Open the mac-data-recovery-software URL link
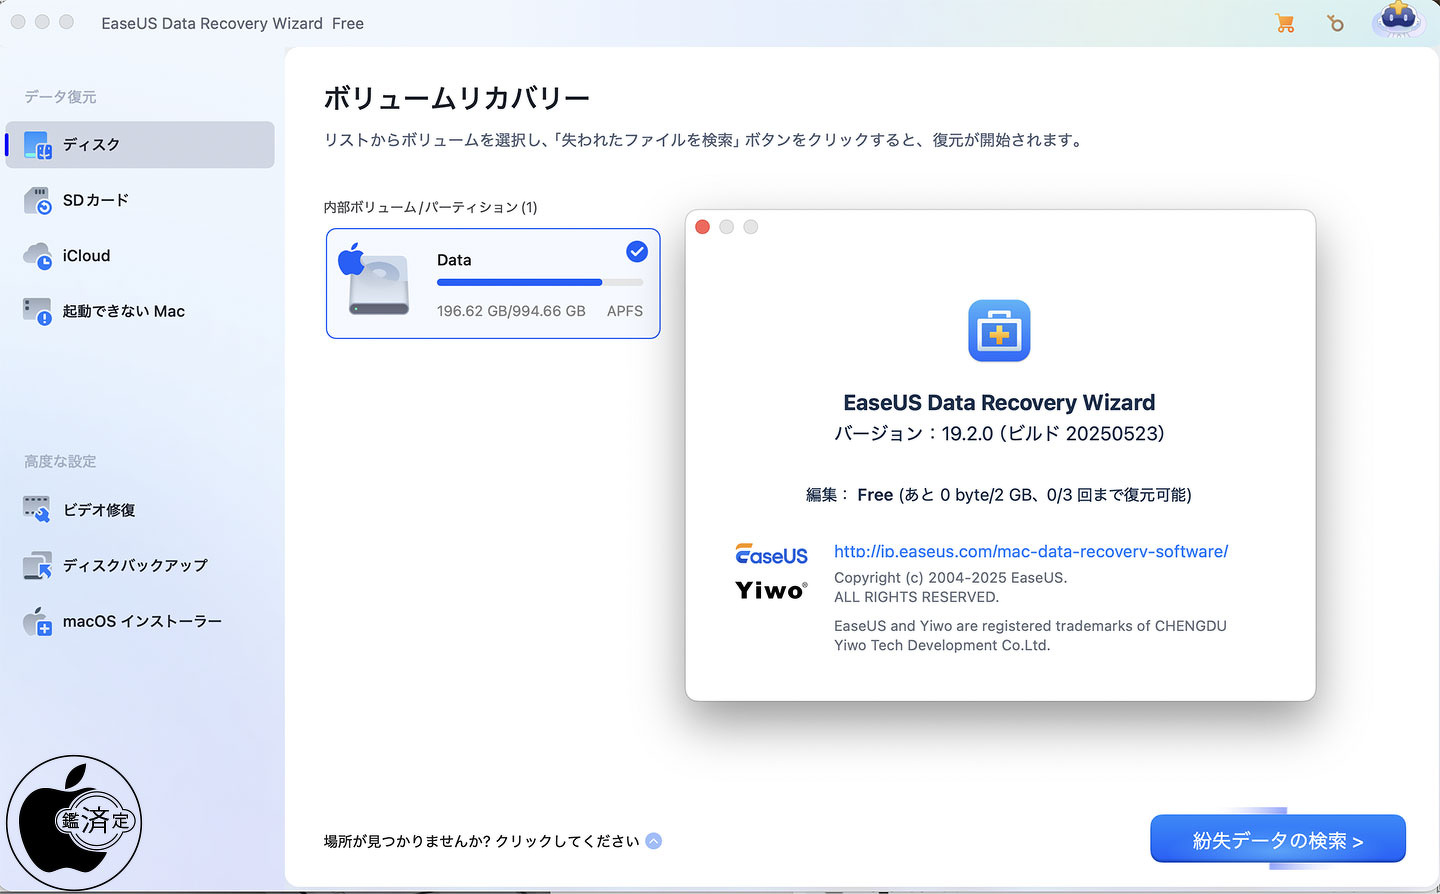This screenshot has height=894, width=1440. pos(1031,551)
